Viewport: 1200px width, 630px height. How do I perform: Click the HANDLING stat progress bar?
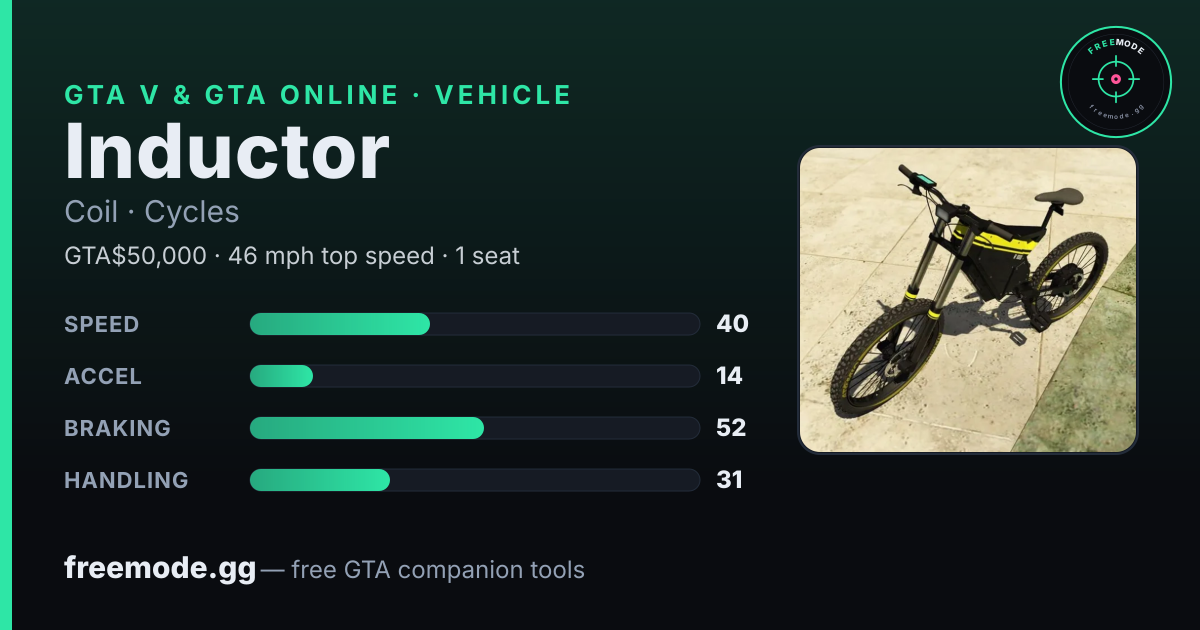(x=474, y=480)
